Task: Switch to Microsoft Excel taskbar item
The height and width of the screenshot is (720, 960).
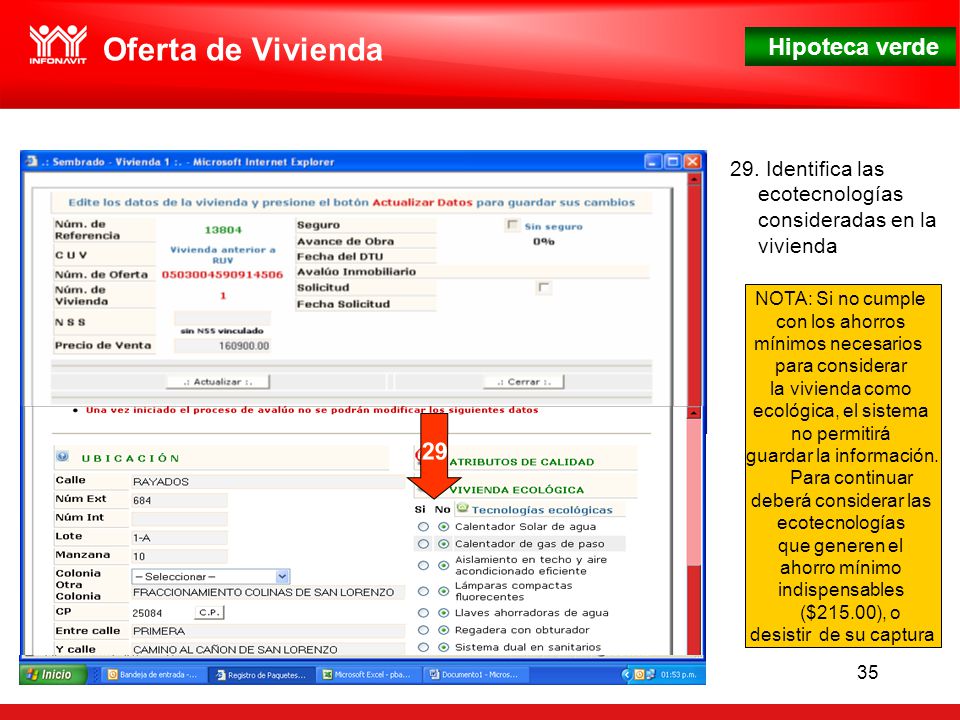Action: click(369, 675)
